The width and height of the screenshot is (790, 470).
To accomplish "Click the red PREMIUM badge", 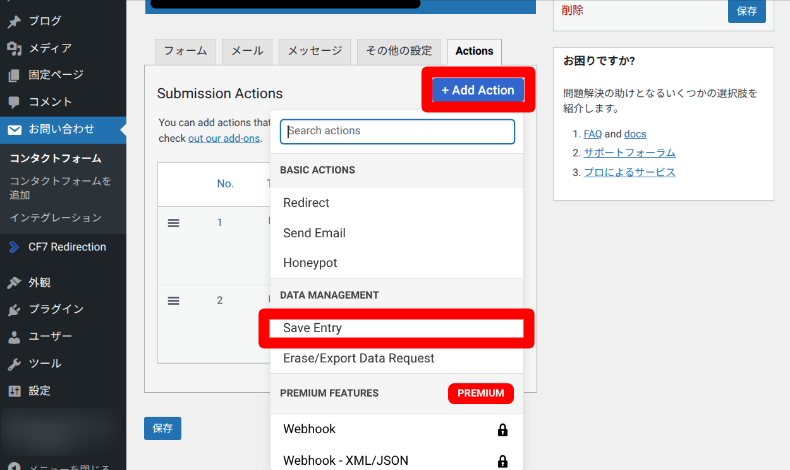I will (x=481, y=393).
